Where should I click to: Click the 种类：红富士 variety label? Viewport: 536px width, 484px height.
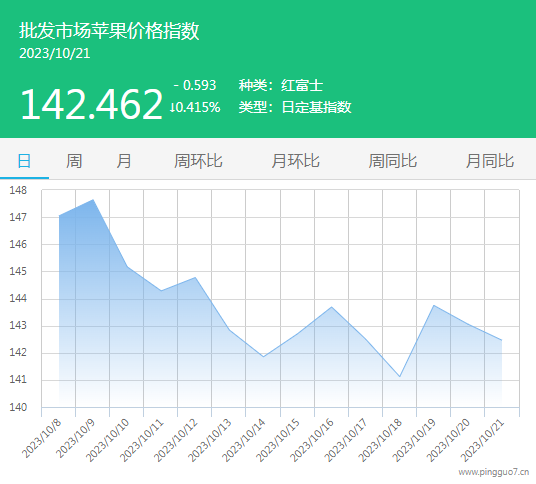(x=281, y=85)
